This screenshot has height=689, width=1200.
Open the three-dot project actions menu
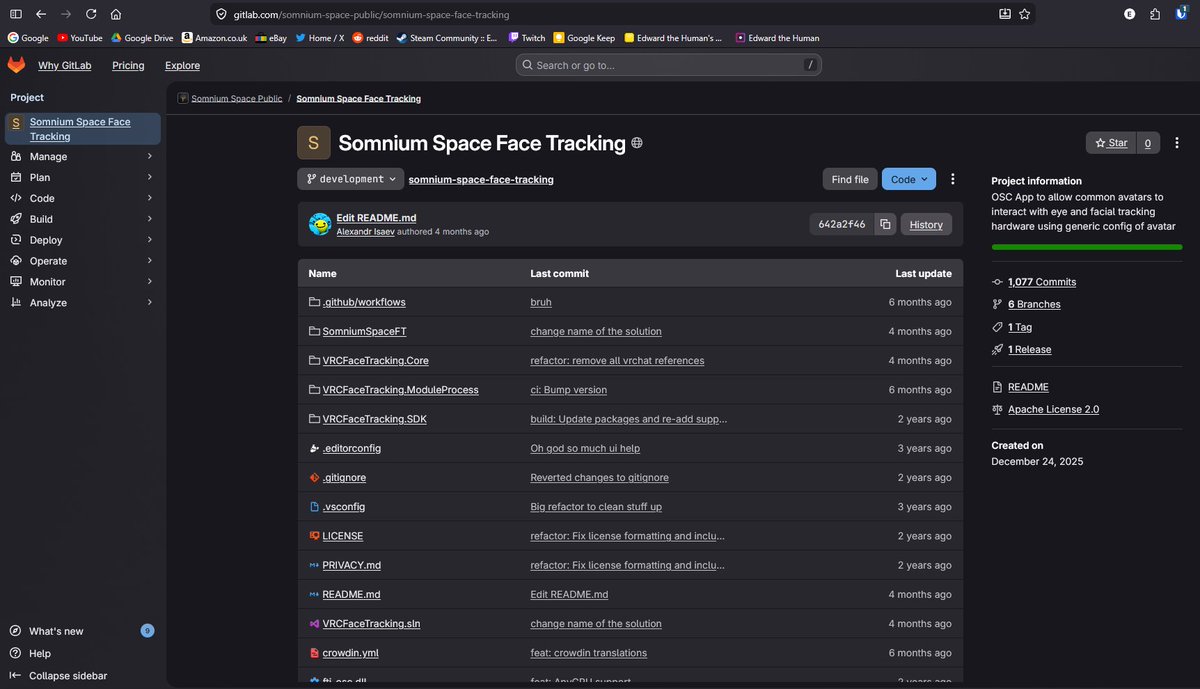pyautogui.click(x=952, y=179)
